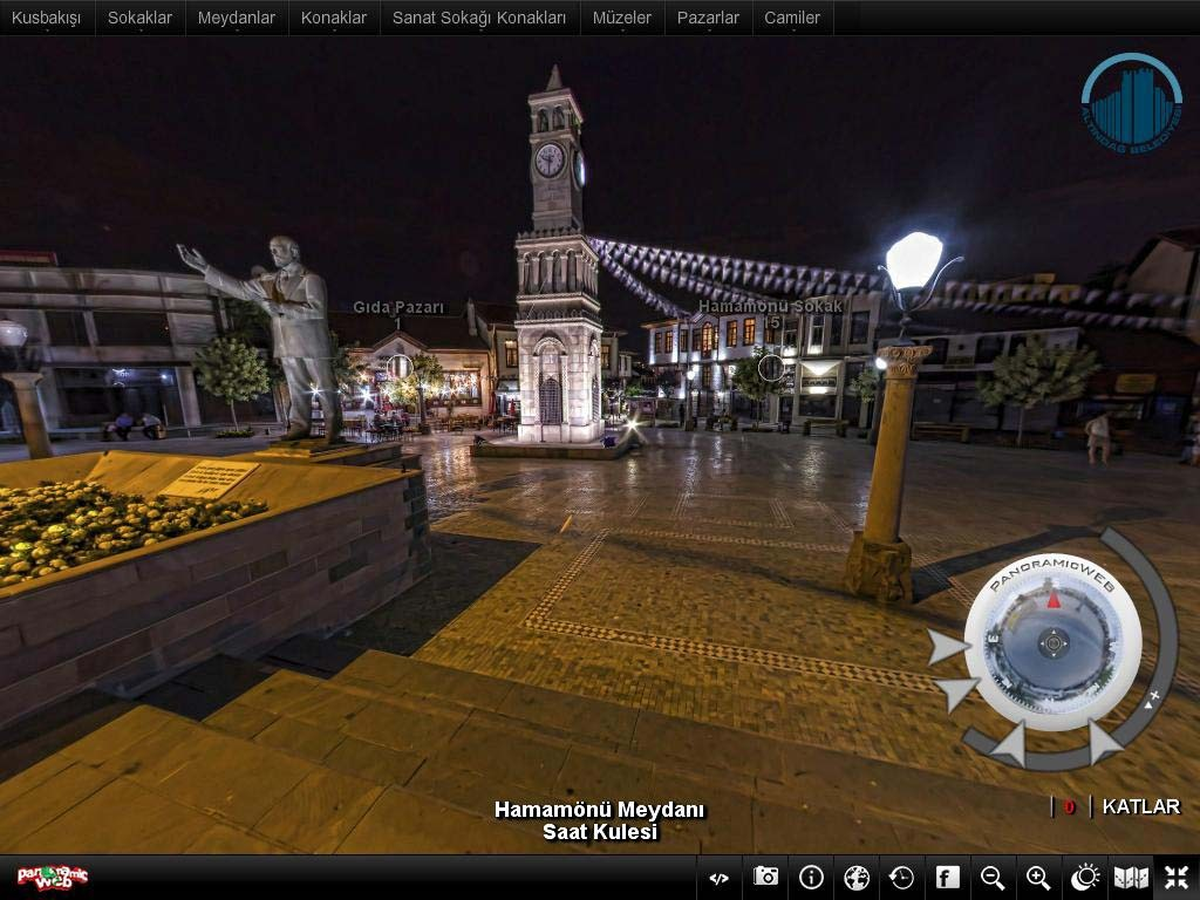
Task: Open the Sokaklar menu
Action: 140,18
